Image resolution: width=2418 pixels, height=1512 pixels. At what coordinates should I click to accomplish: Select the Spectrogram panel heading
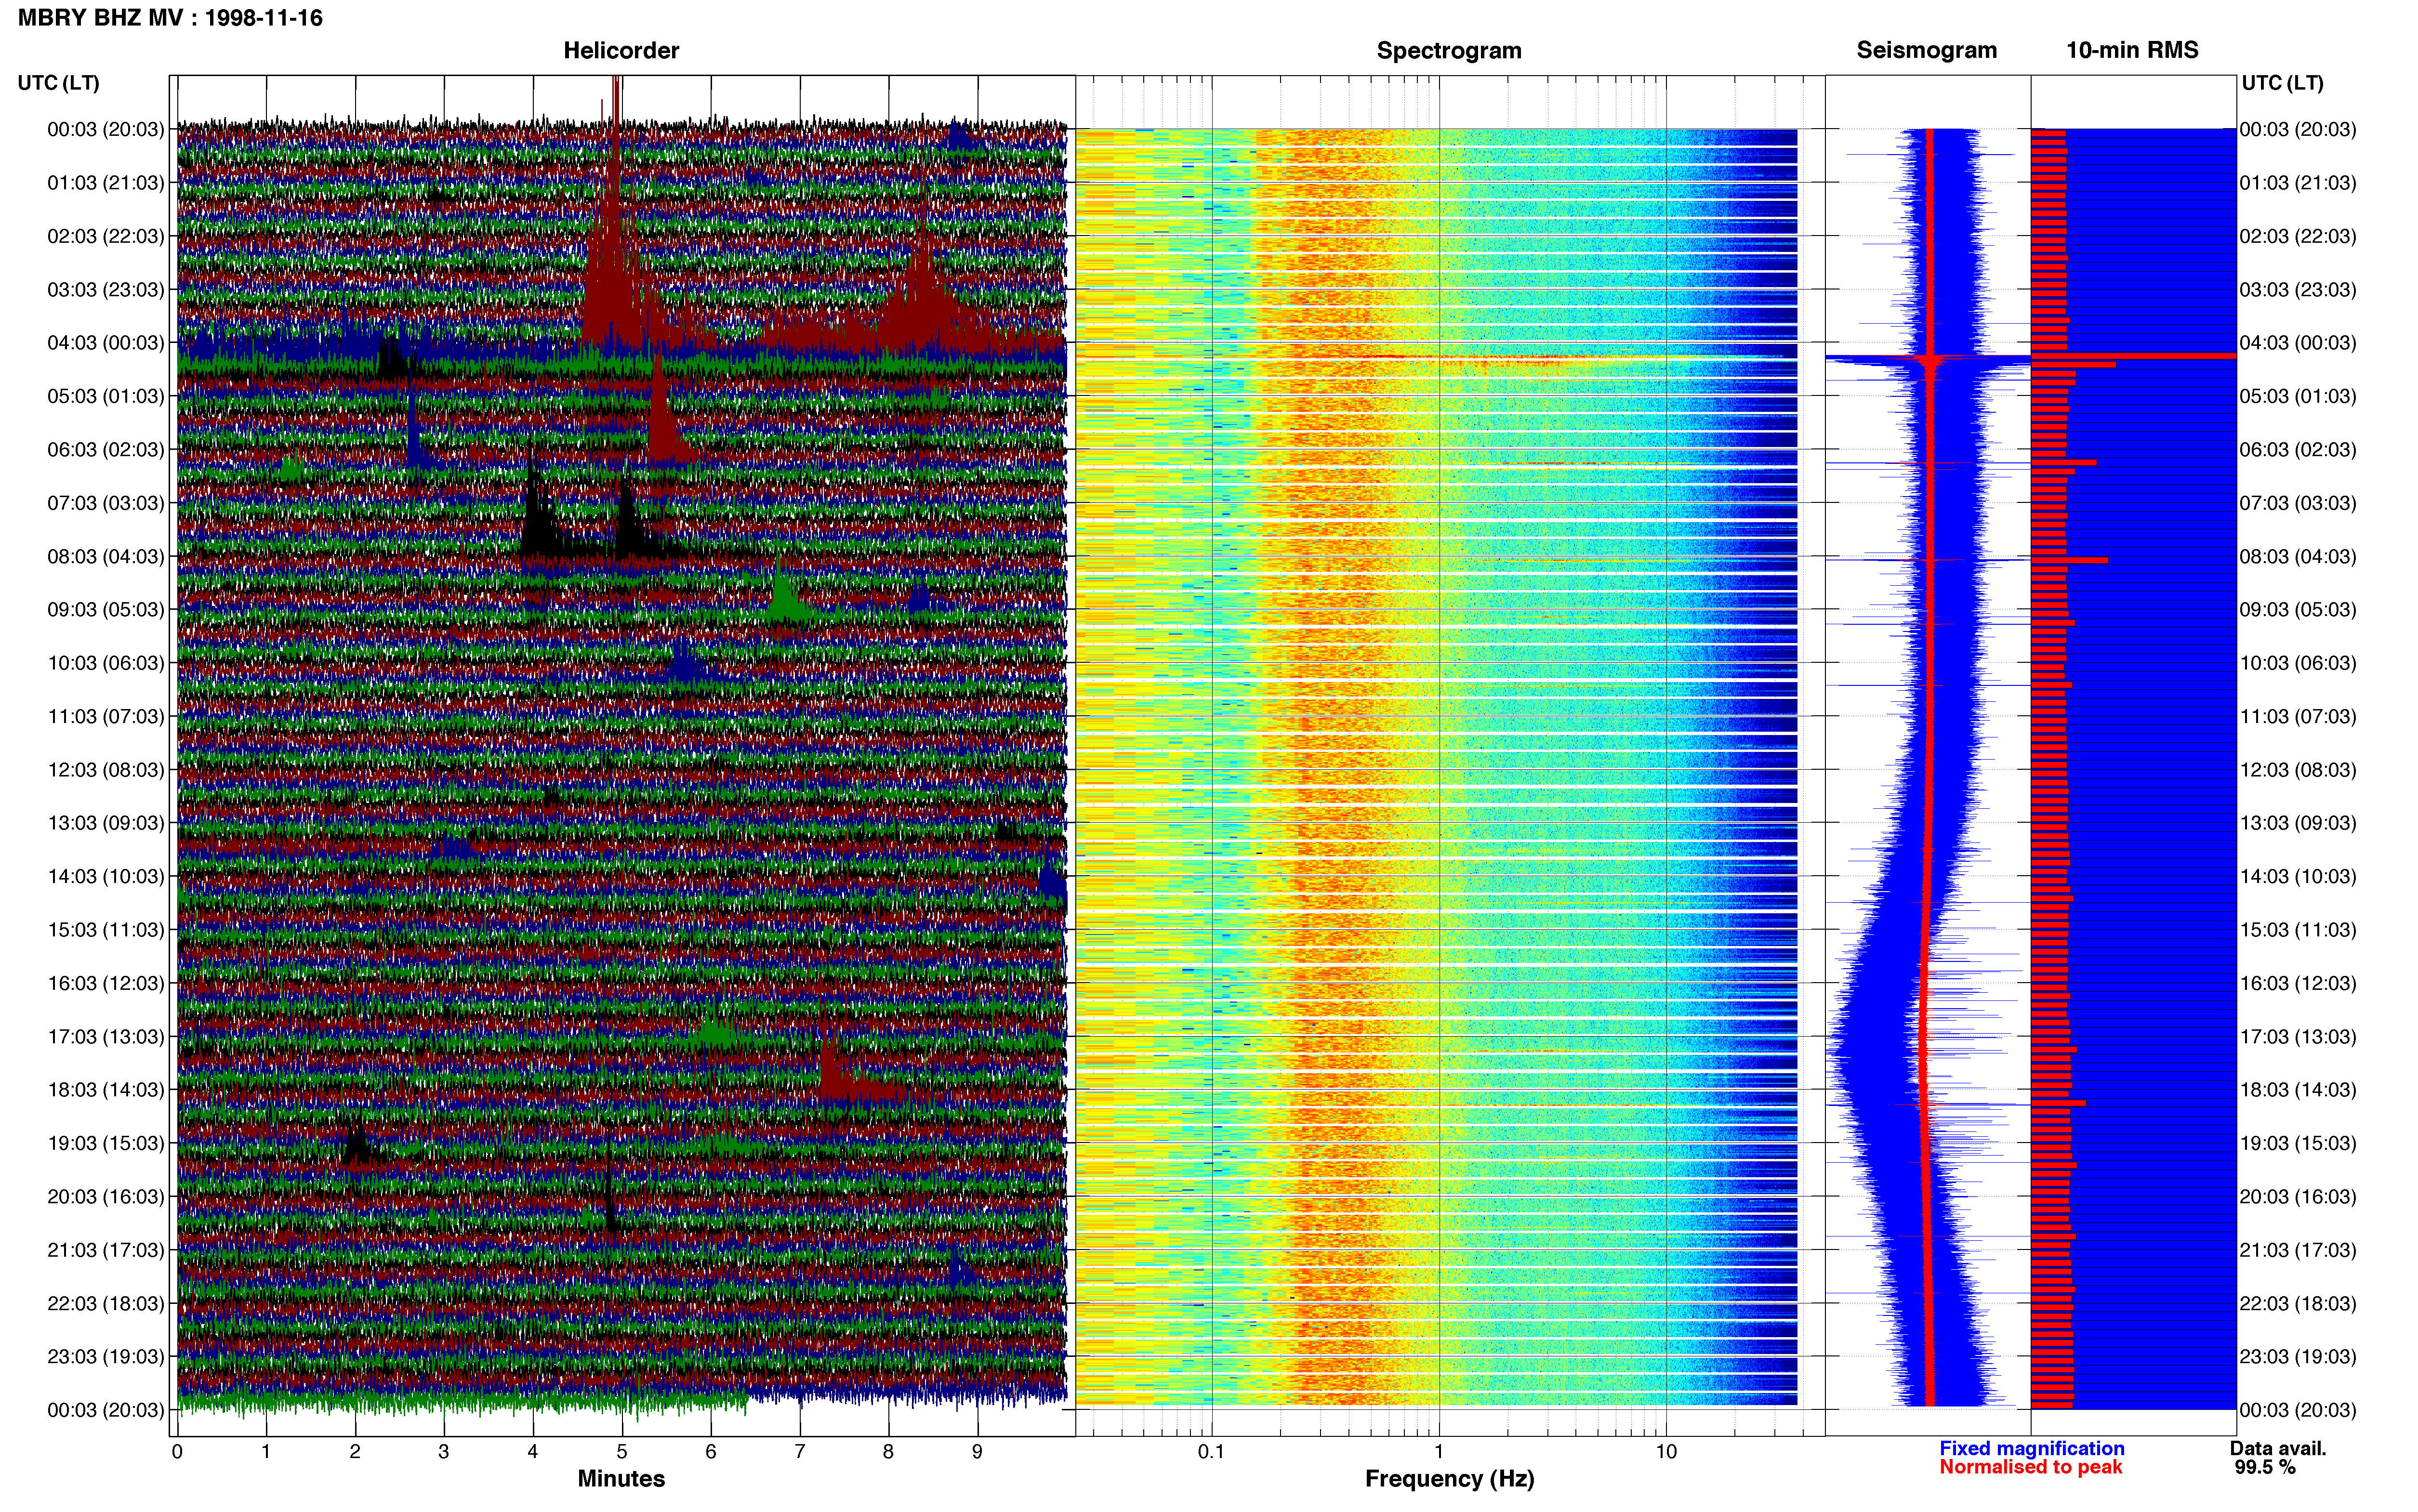(x=1449, y=50)
